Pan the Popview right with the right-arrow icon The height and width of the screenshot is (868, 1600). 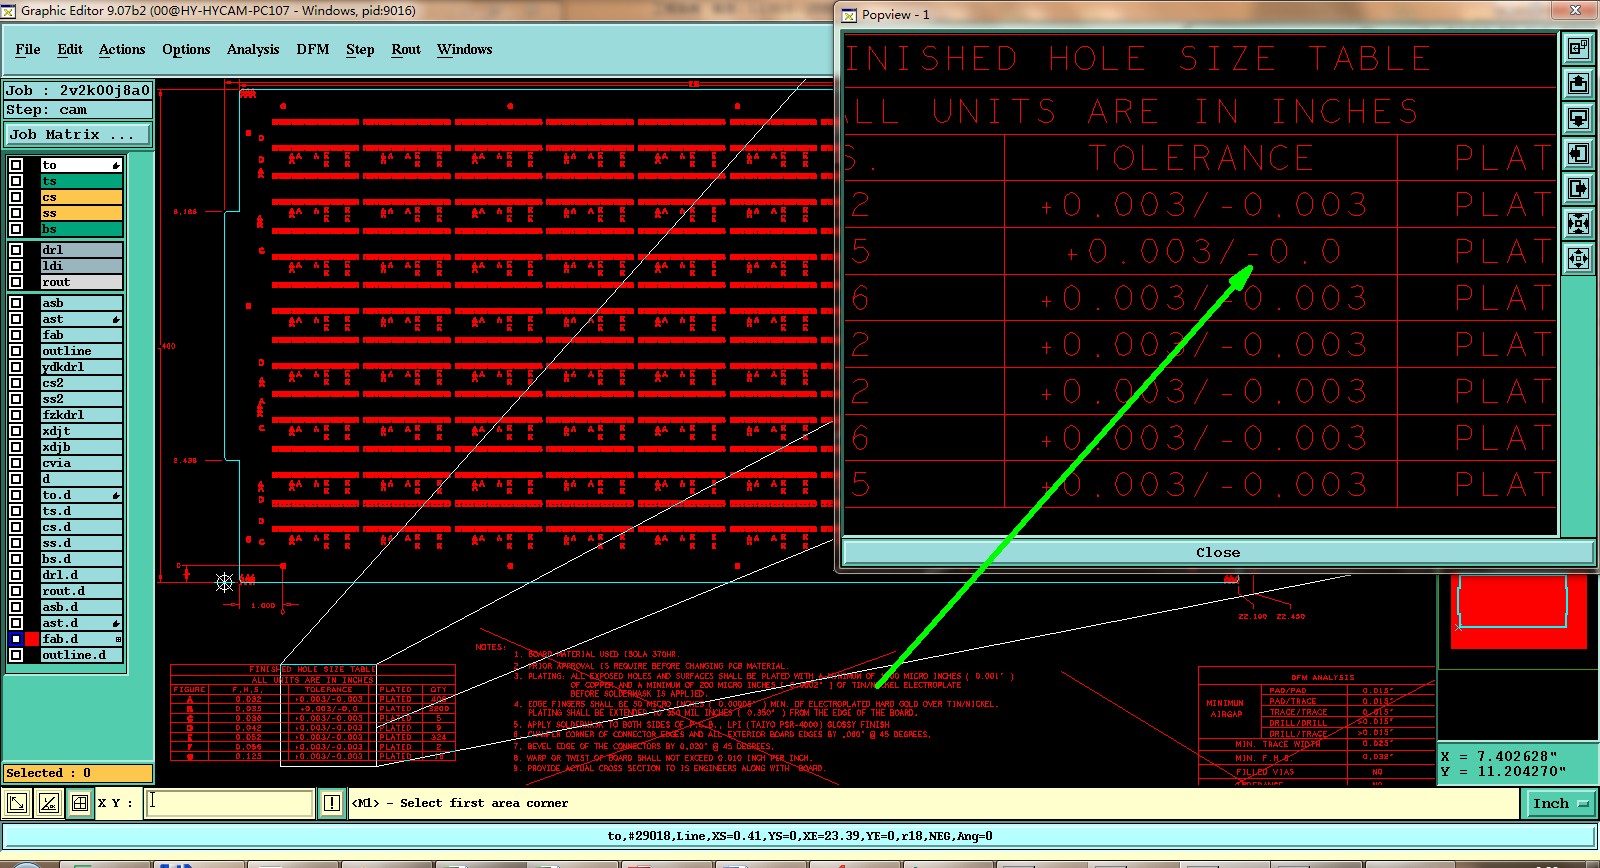[x=1578, y=188]
